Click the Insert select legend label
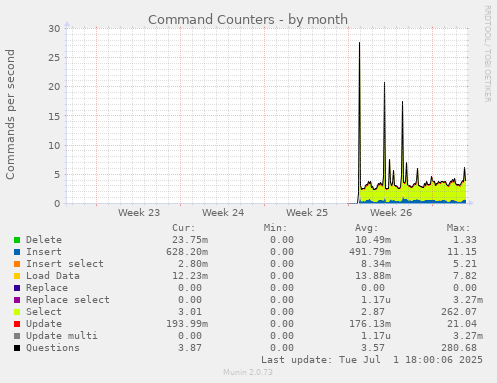 click(x=65, y=264)
